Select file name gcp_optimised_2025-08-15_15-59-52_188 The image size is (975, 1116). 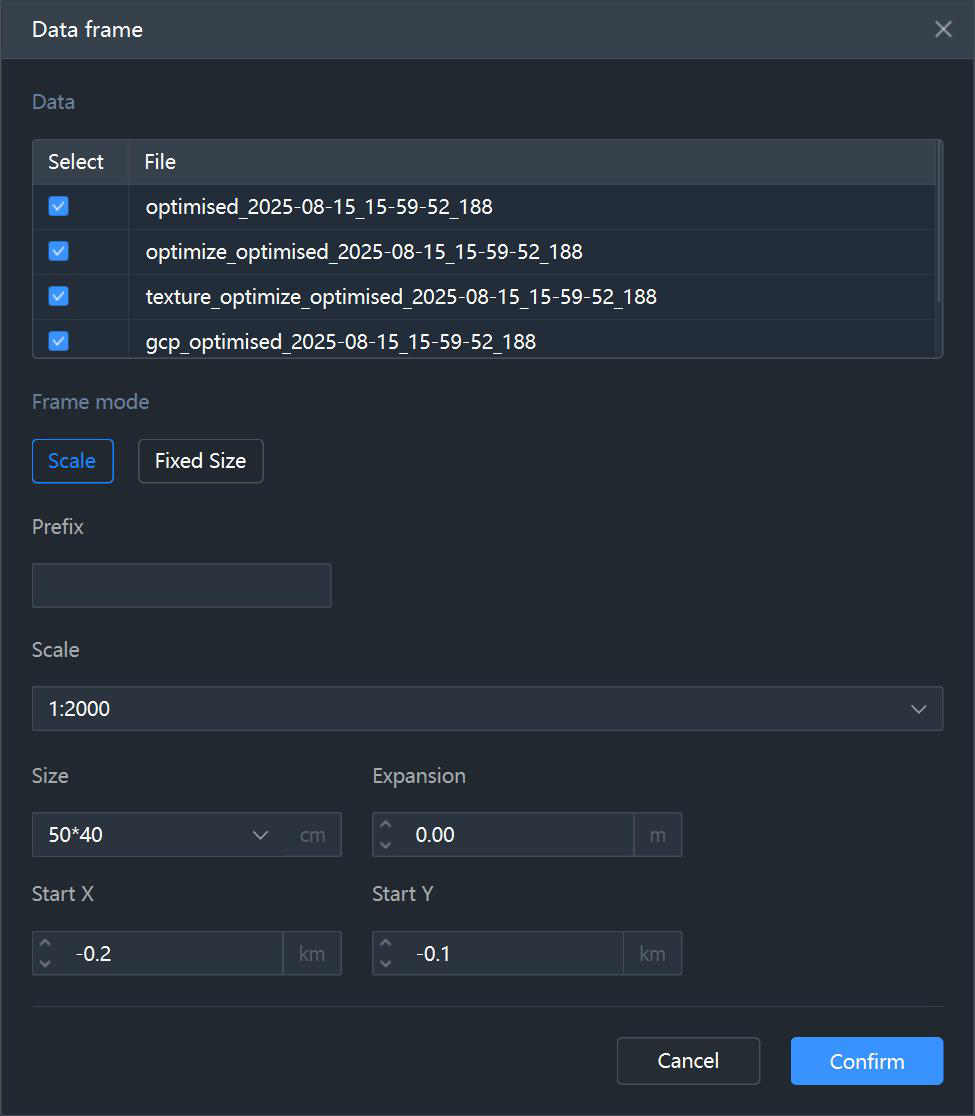(341, 342)
